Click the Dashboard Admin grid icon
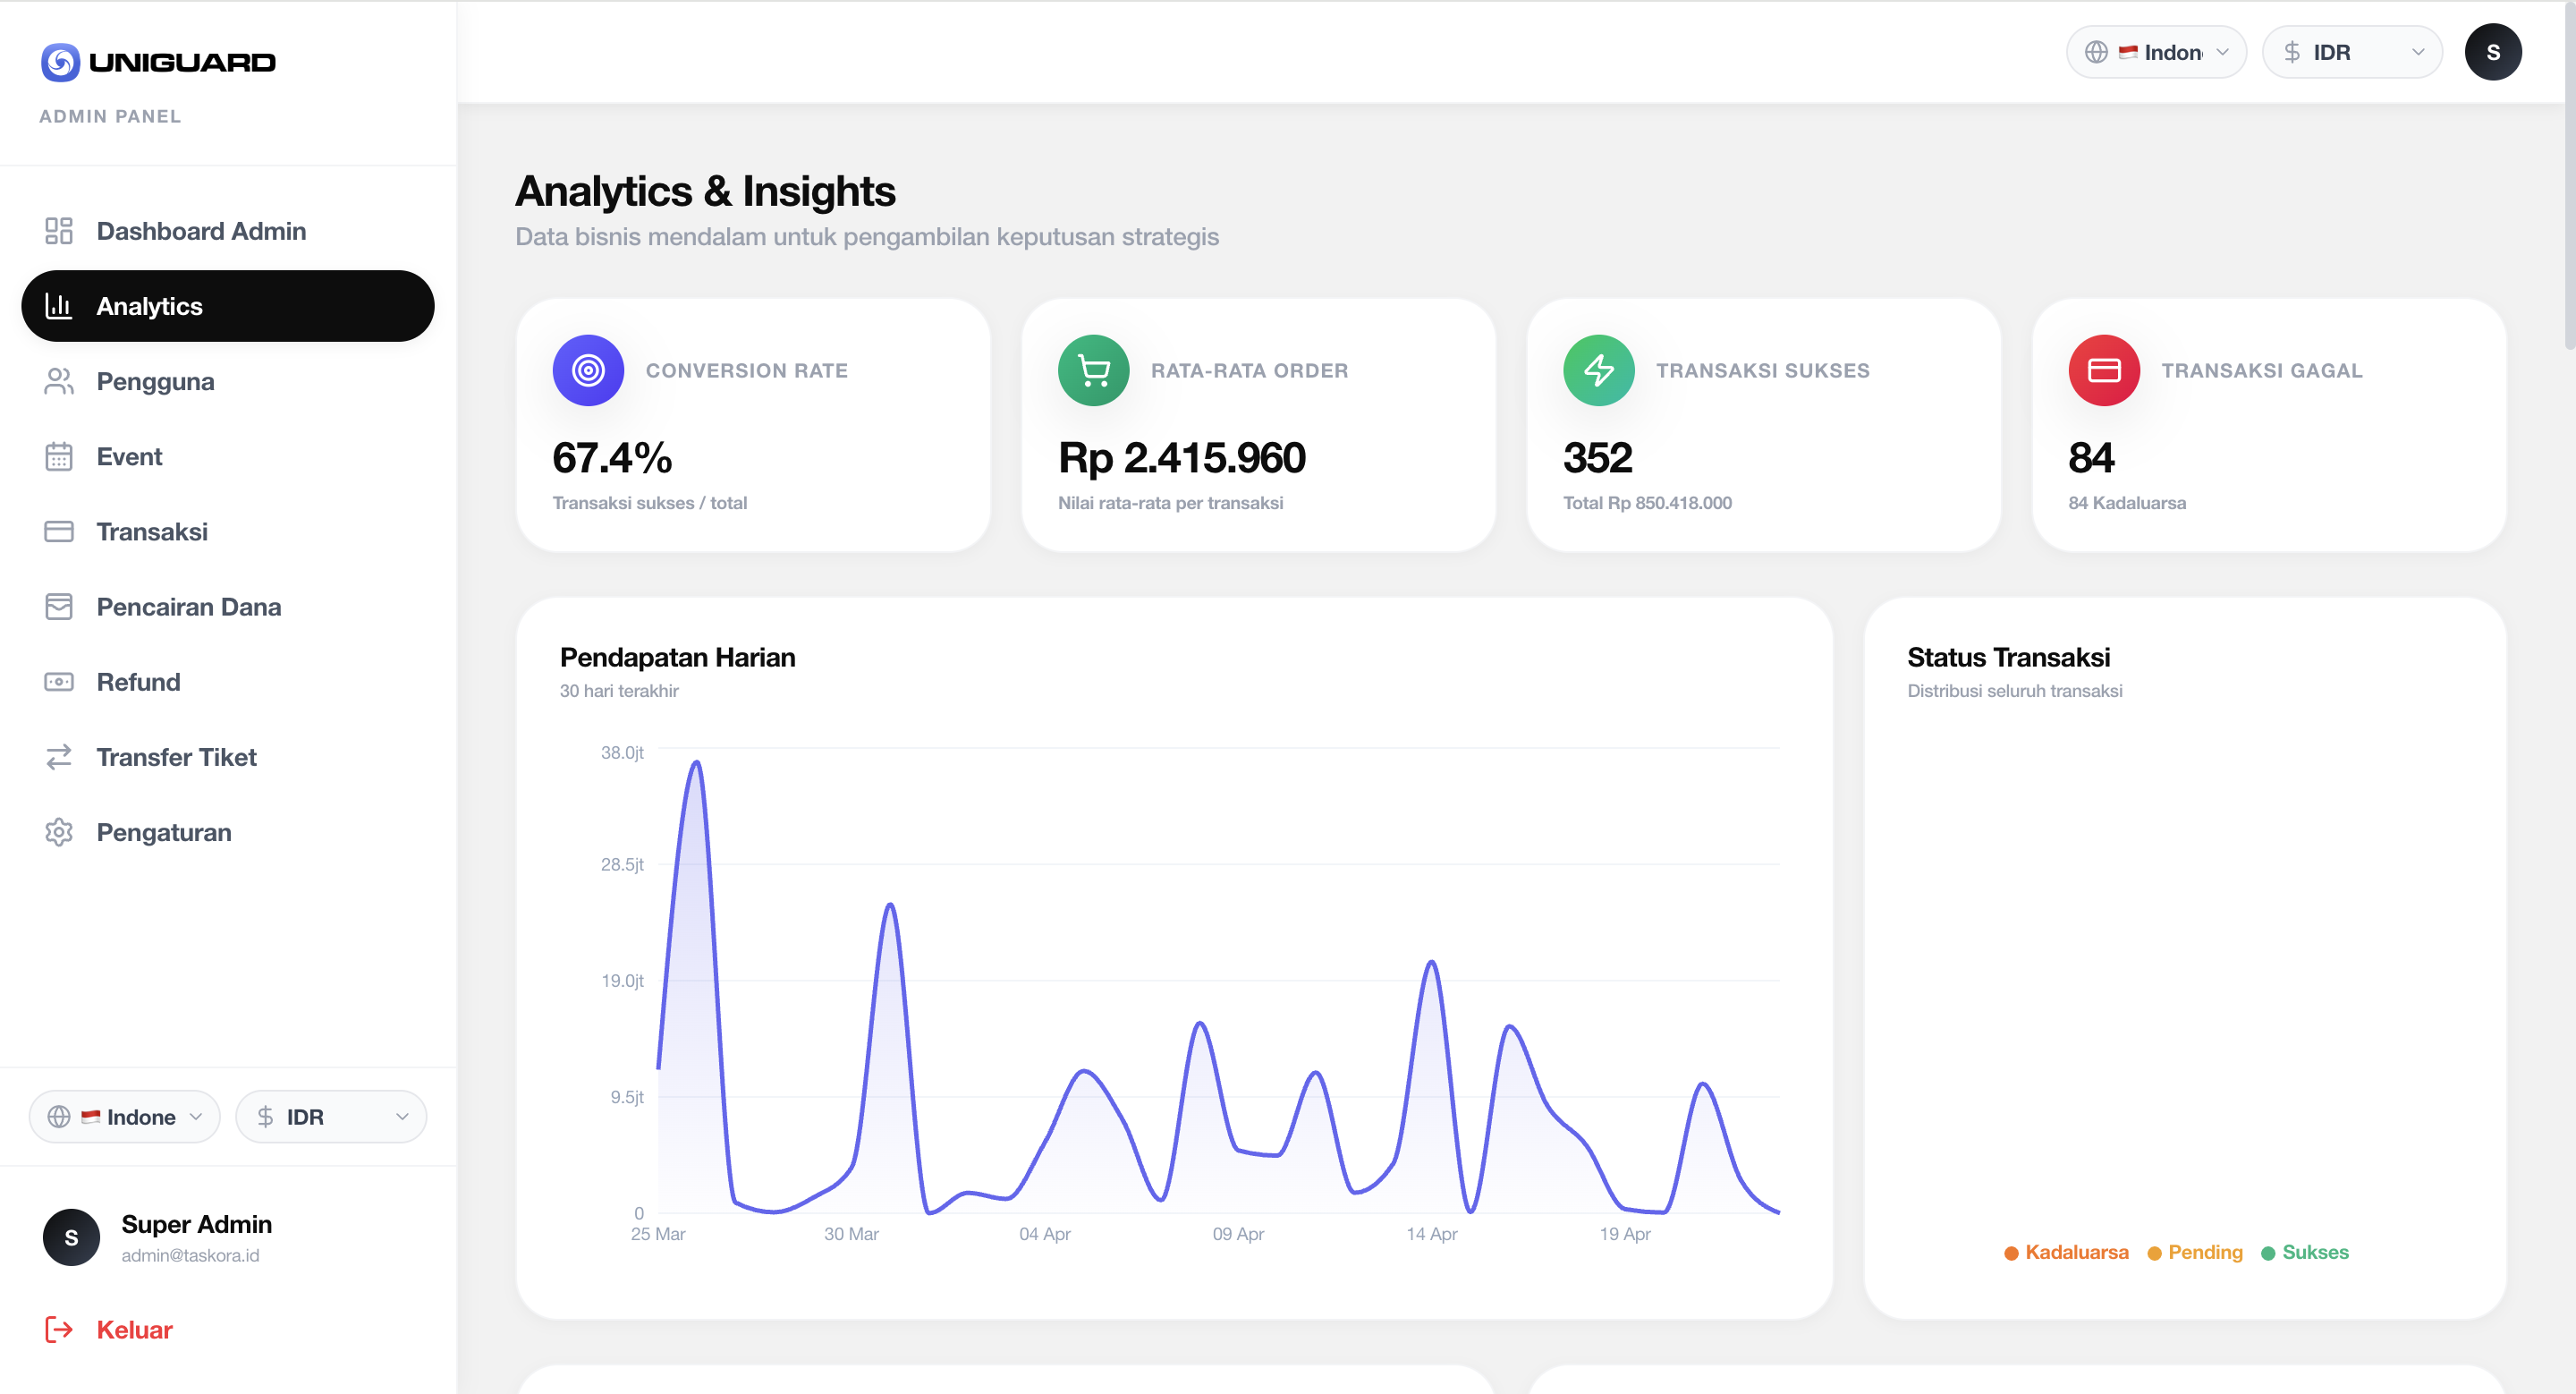Viewport: 2576px width, 1394px height. tap(59, 231)
